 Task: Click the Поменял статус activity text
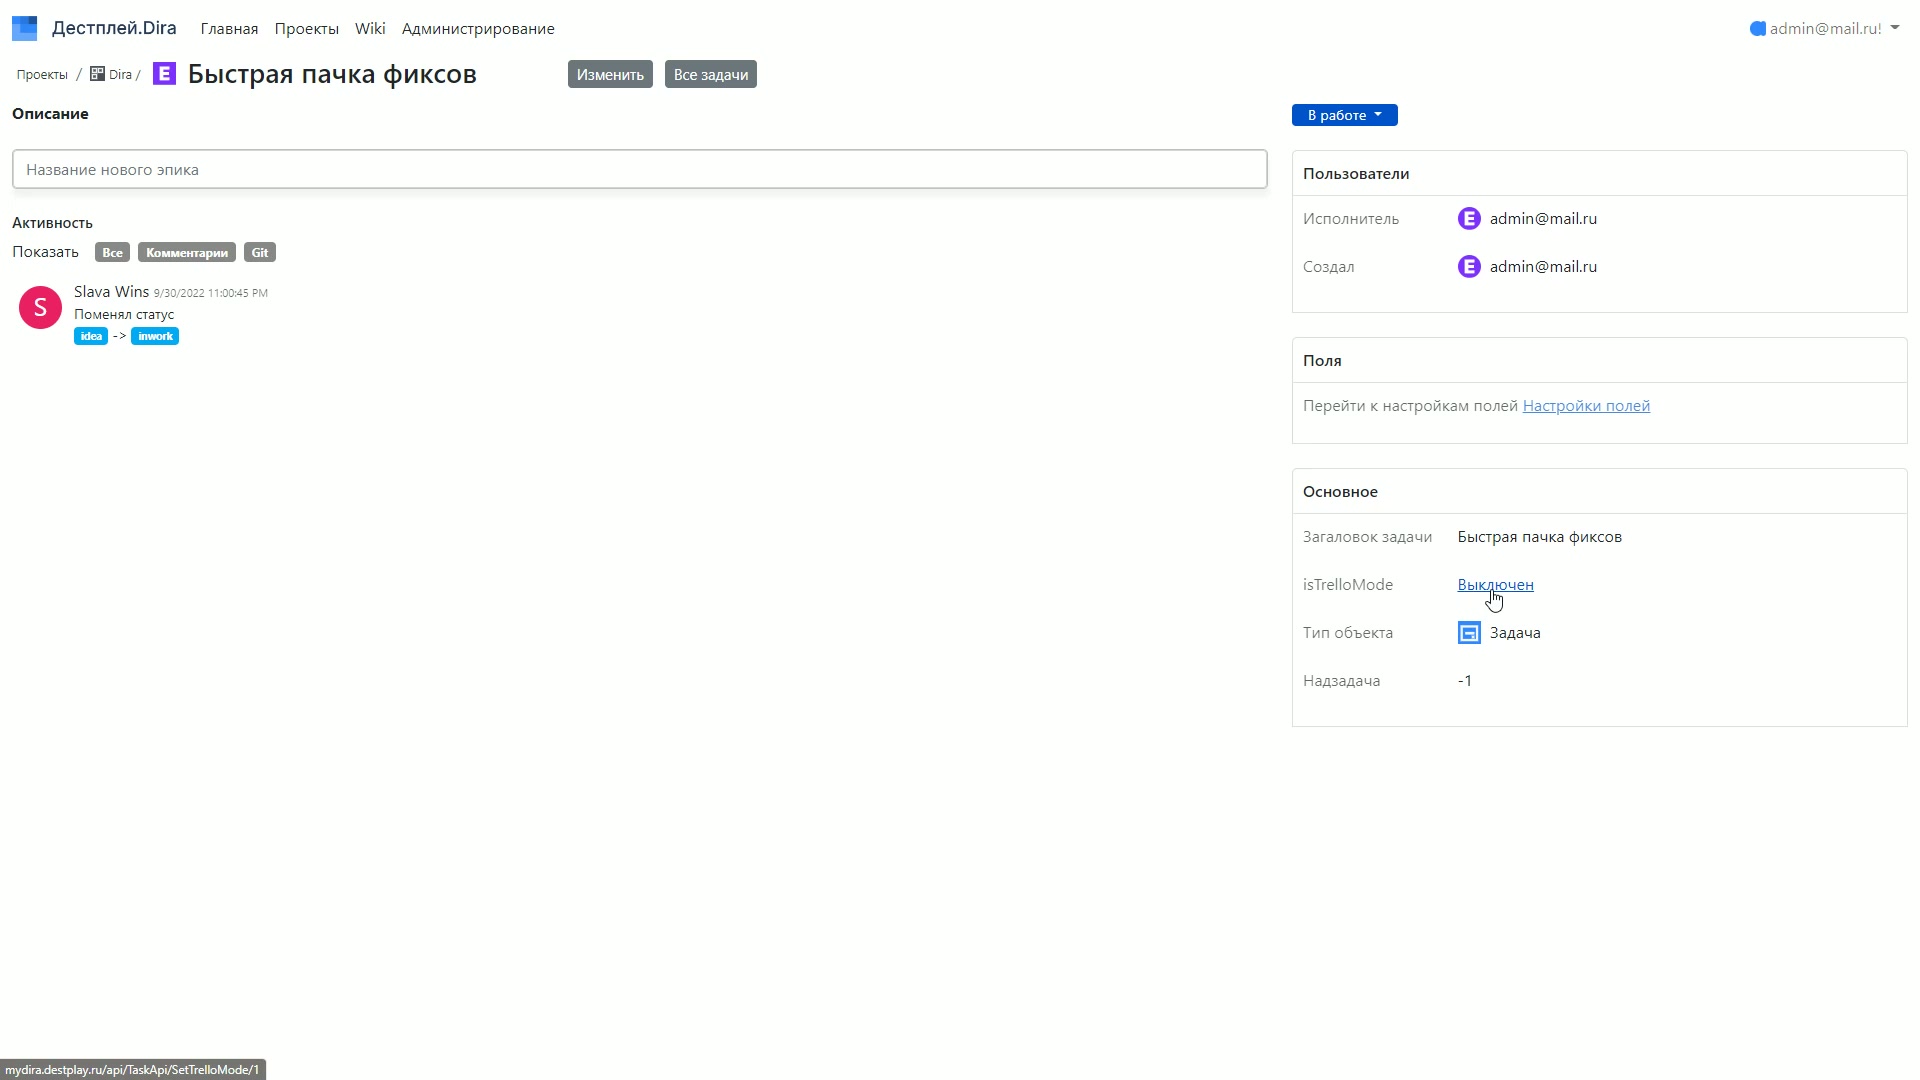[124, 315]
